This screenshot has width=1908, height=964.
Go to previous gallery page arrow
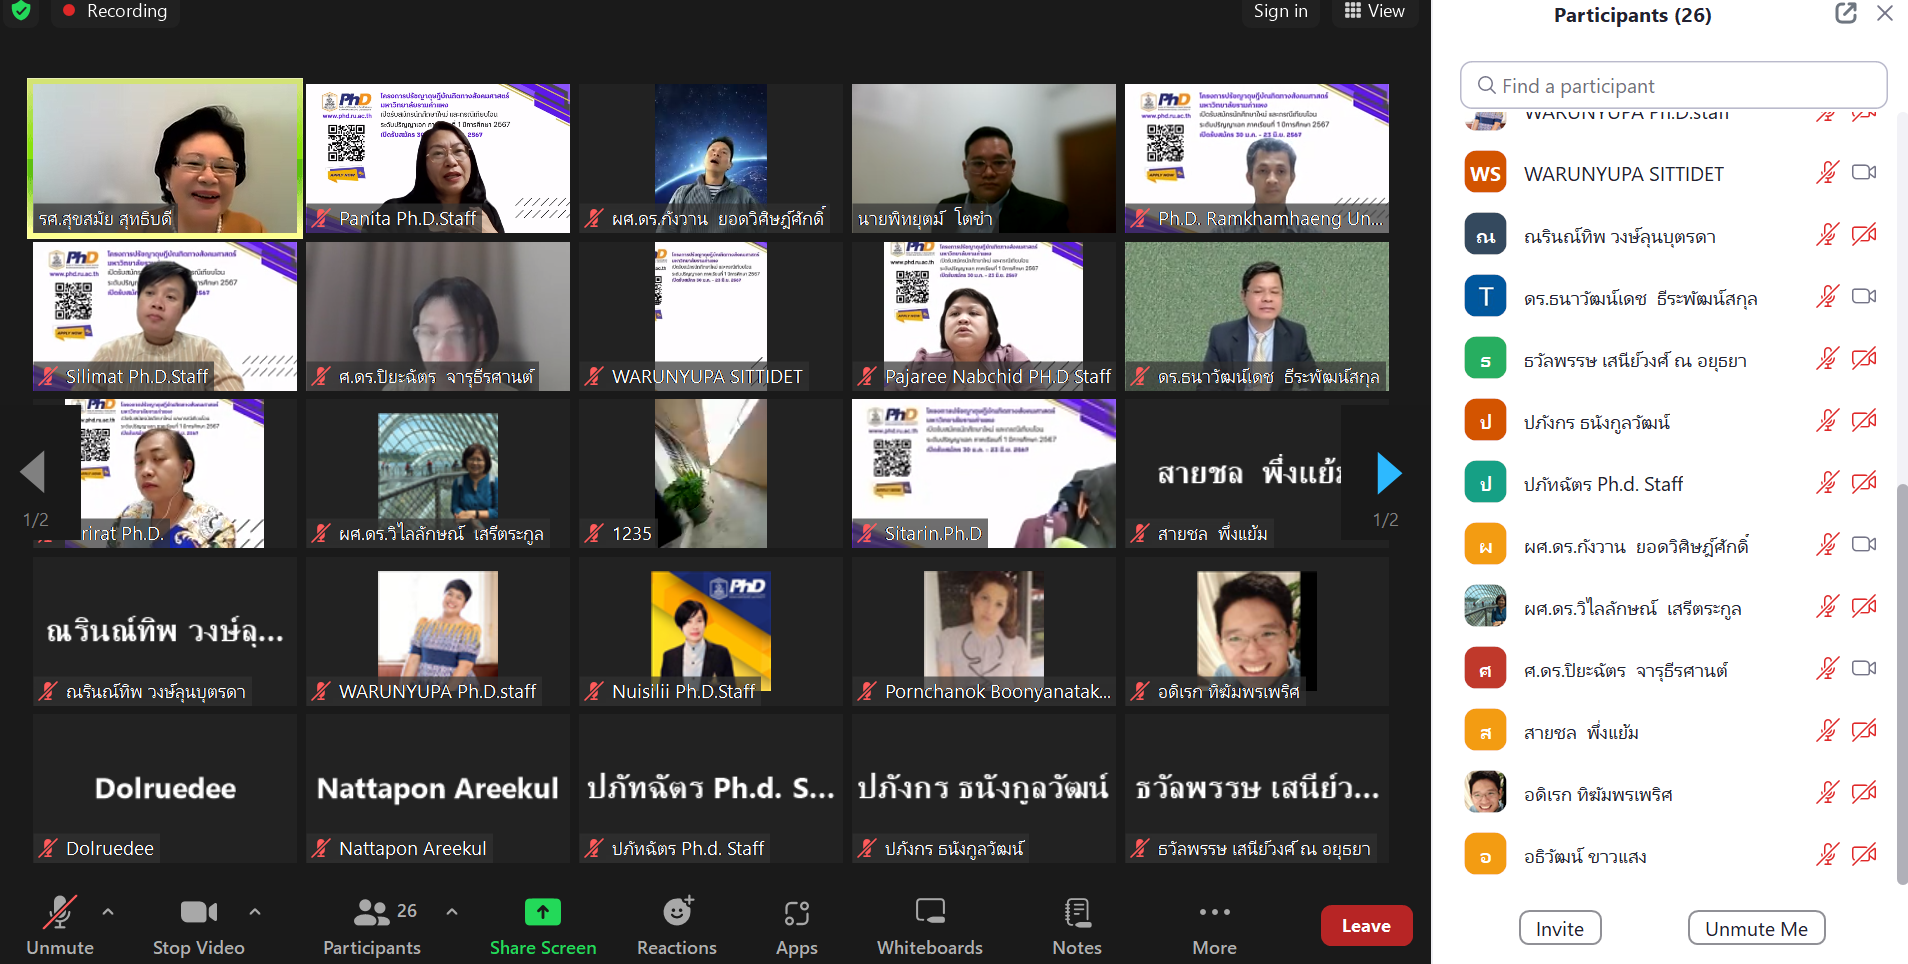pyautogui.click(x=33, y=472)
